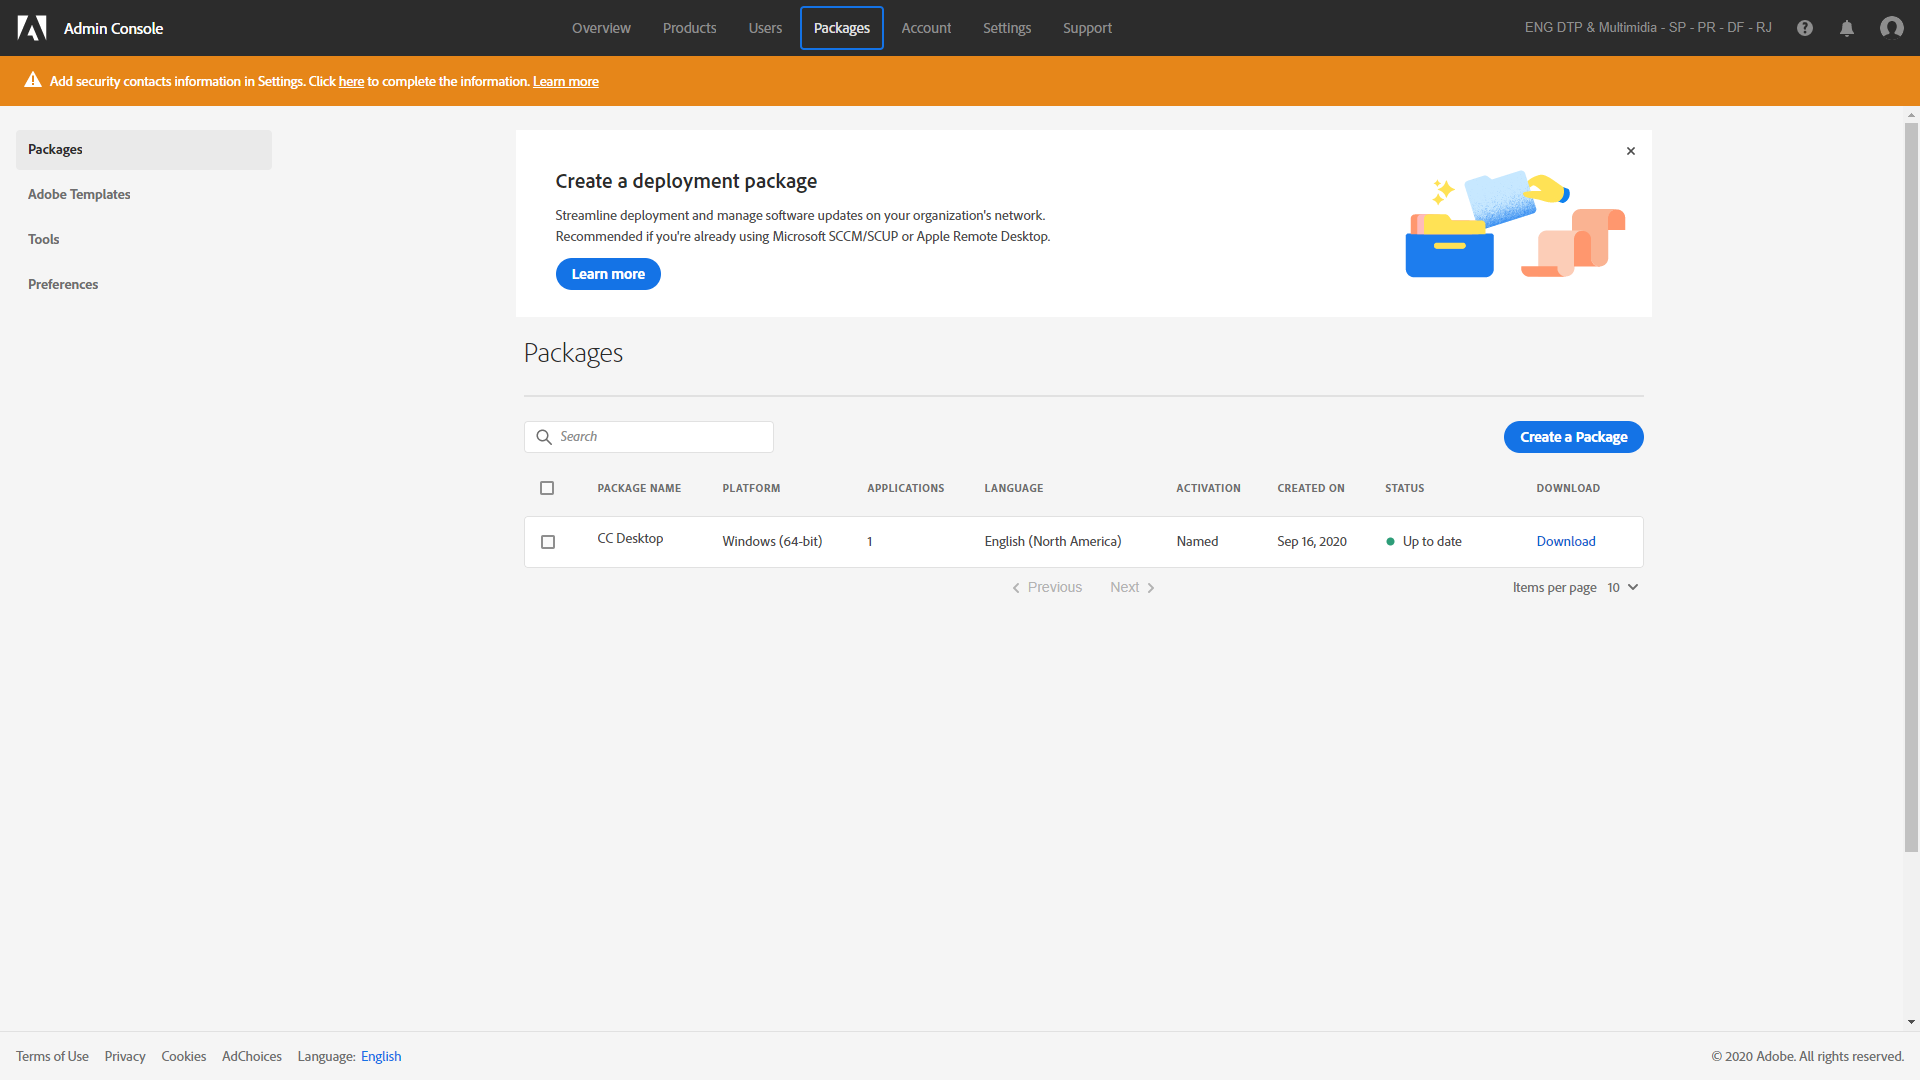Click the User profile icon
The height and width of the screenshot is (1080, 1920).
click(x=1892, y=28)
